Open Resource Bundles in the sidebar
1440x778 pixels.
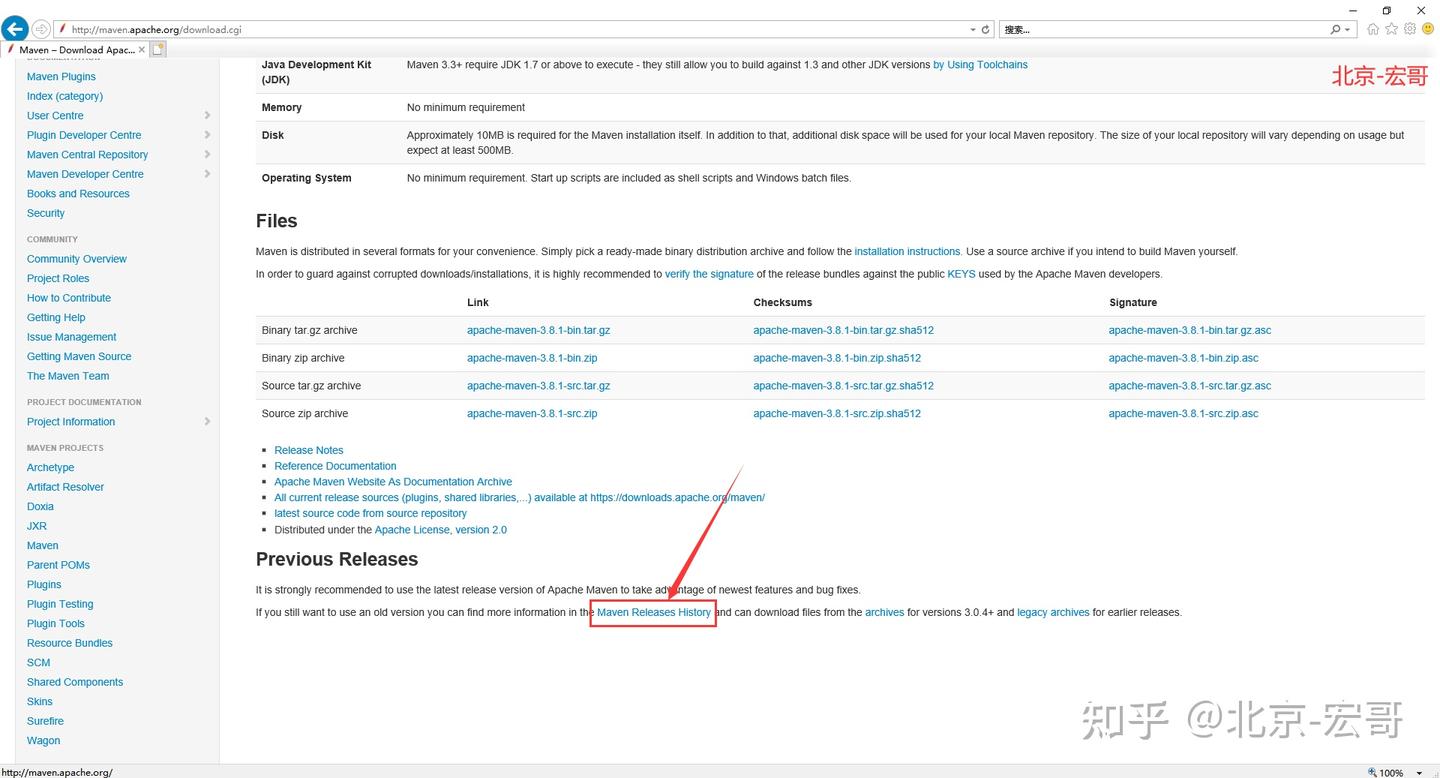(70, 643)
